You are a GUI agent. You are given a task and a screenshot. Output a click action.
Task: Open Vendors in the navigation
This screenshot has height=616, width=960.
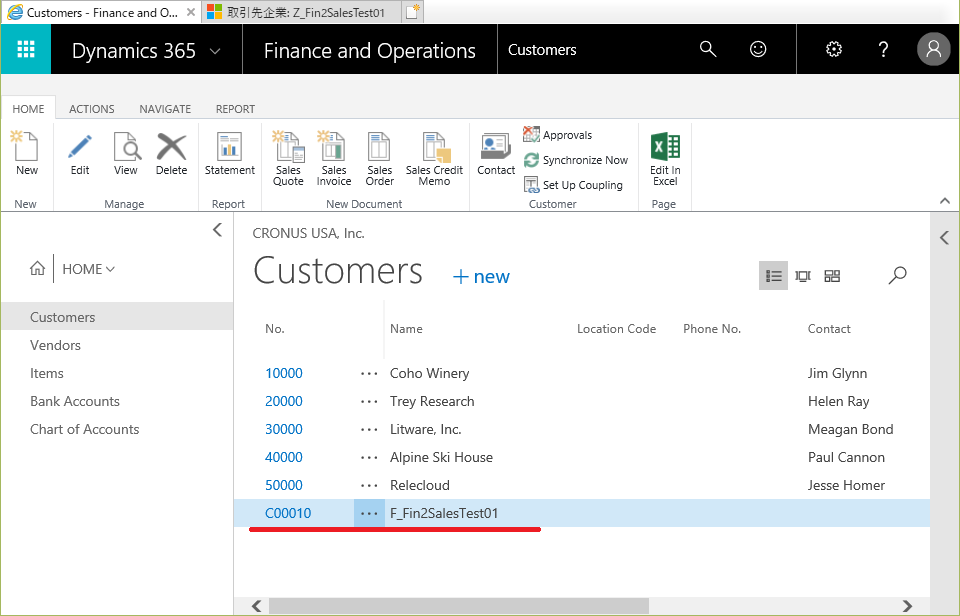click(55, 345)
